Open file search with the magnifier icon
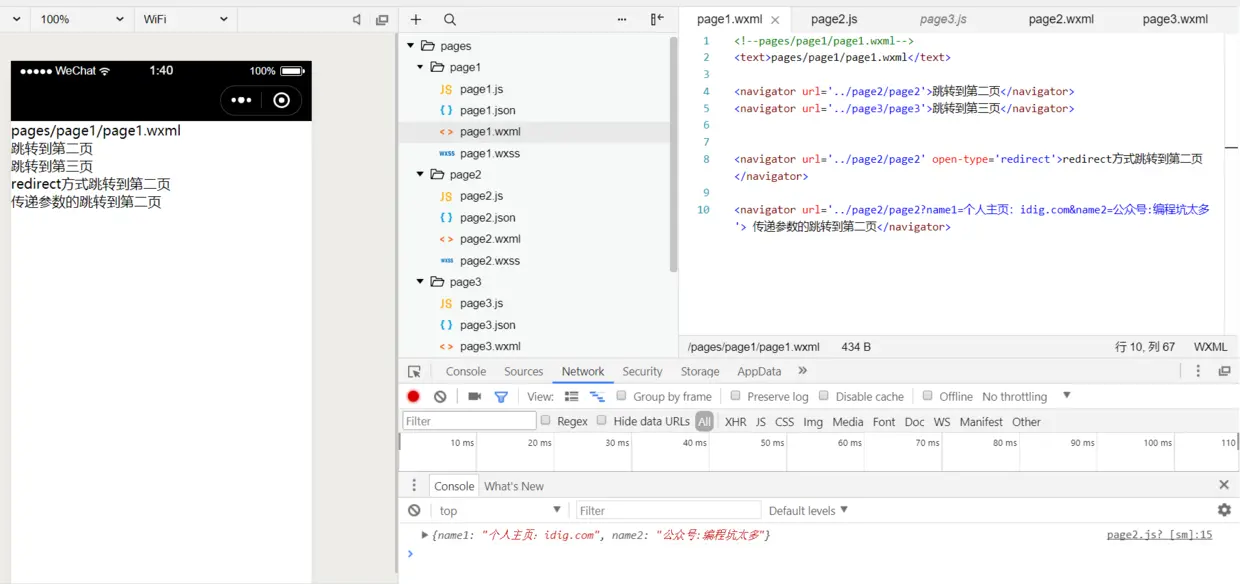This screenshot has height=584, width=1240. (450, 19)
